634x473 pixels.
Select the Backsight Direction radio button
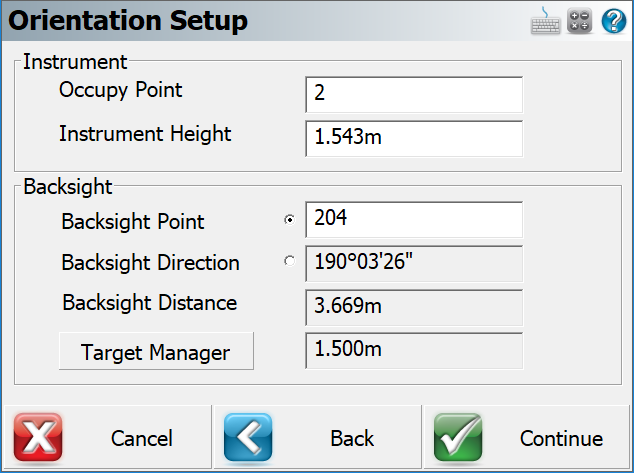click(x=289, y=261)
